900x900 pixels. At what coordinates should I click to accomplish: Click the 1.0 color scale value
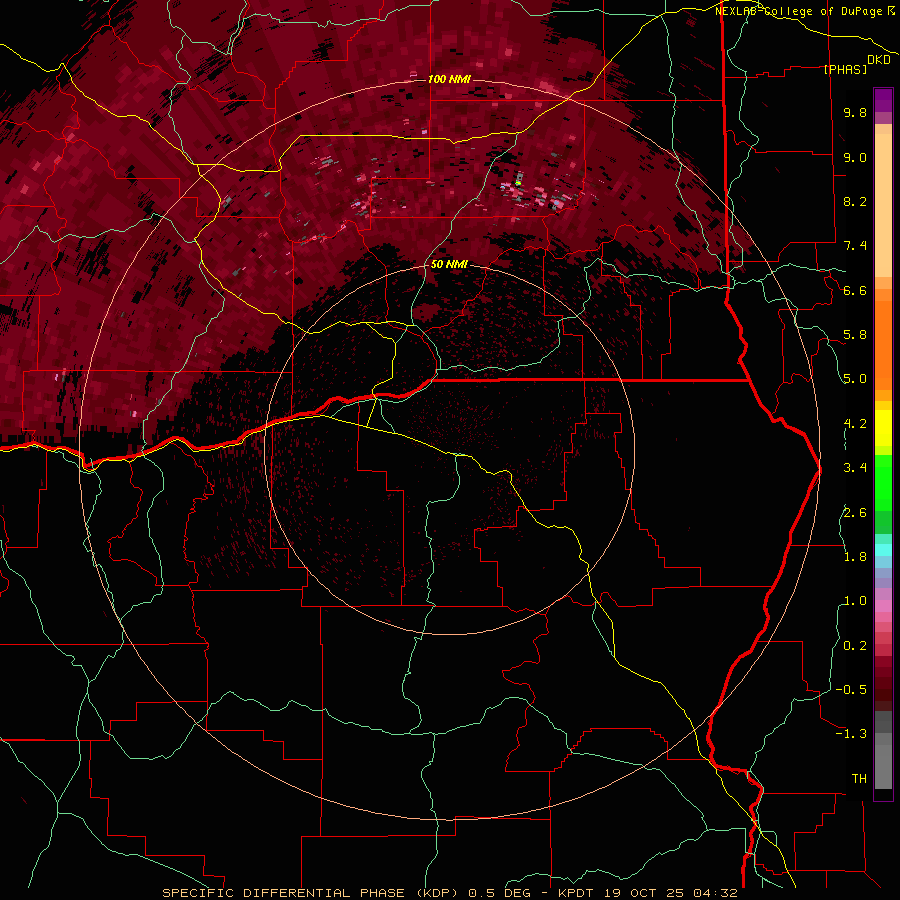[x=855, y=601]
